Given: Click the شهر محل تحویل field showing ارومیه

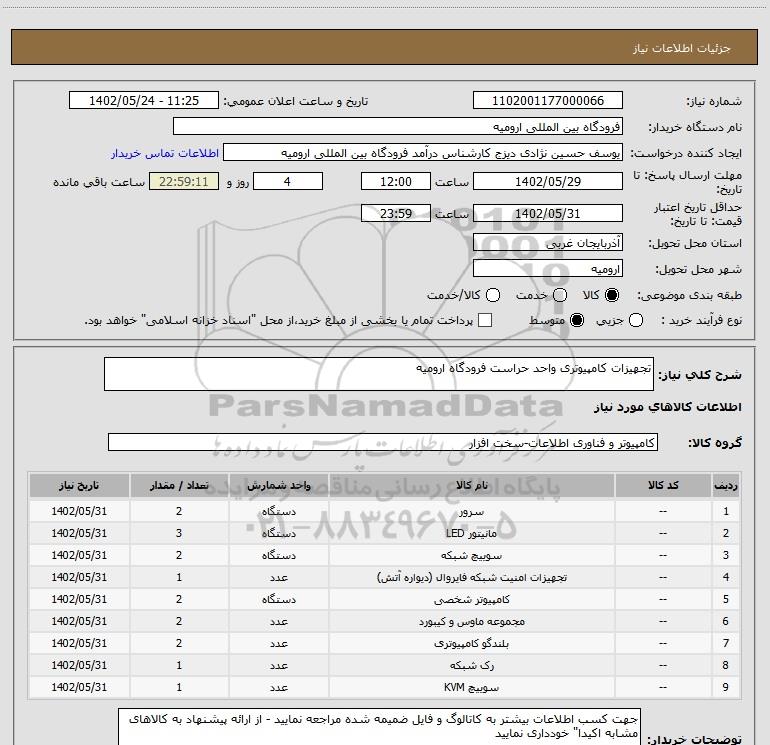Looking at the screenshot, I should (547, 269).
